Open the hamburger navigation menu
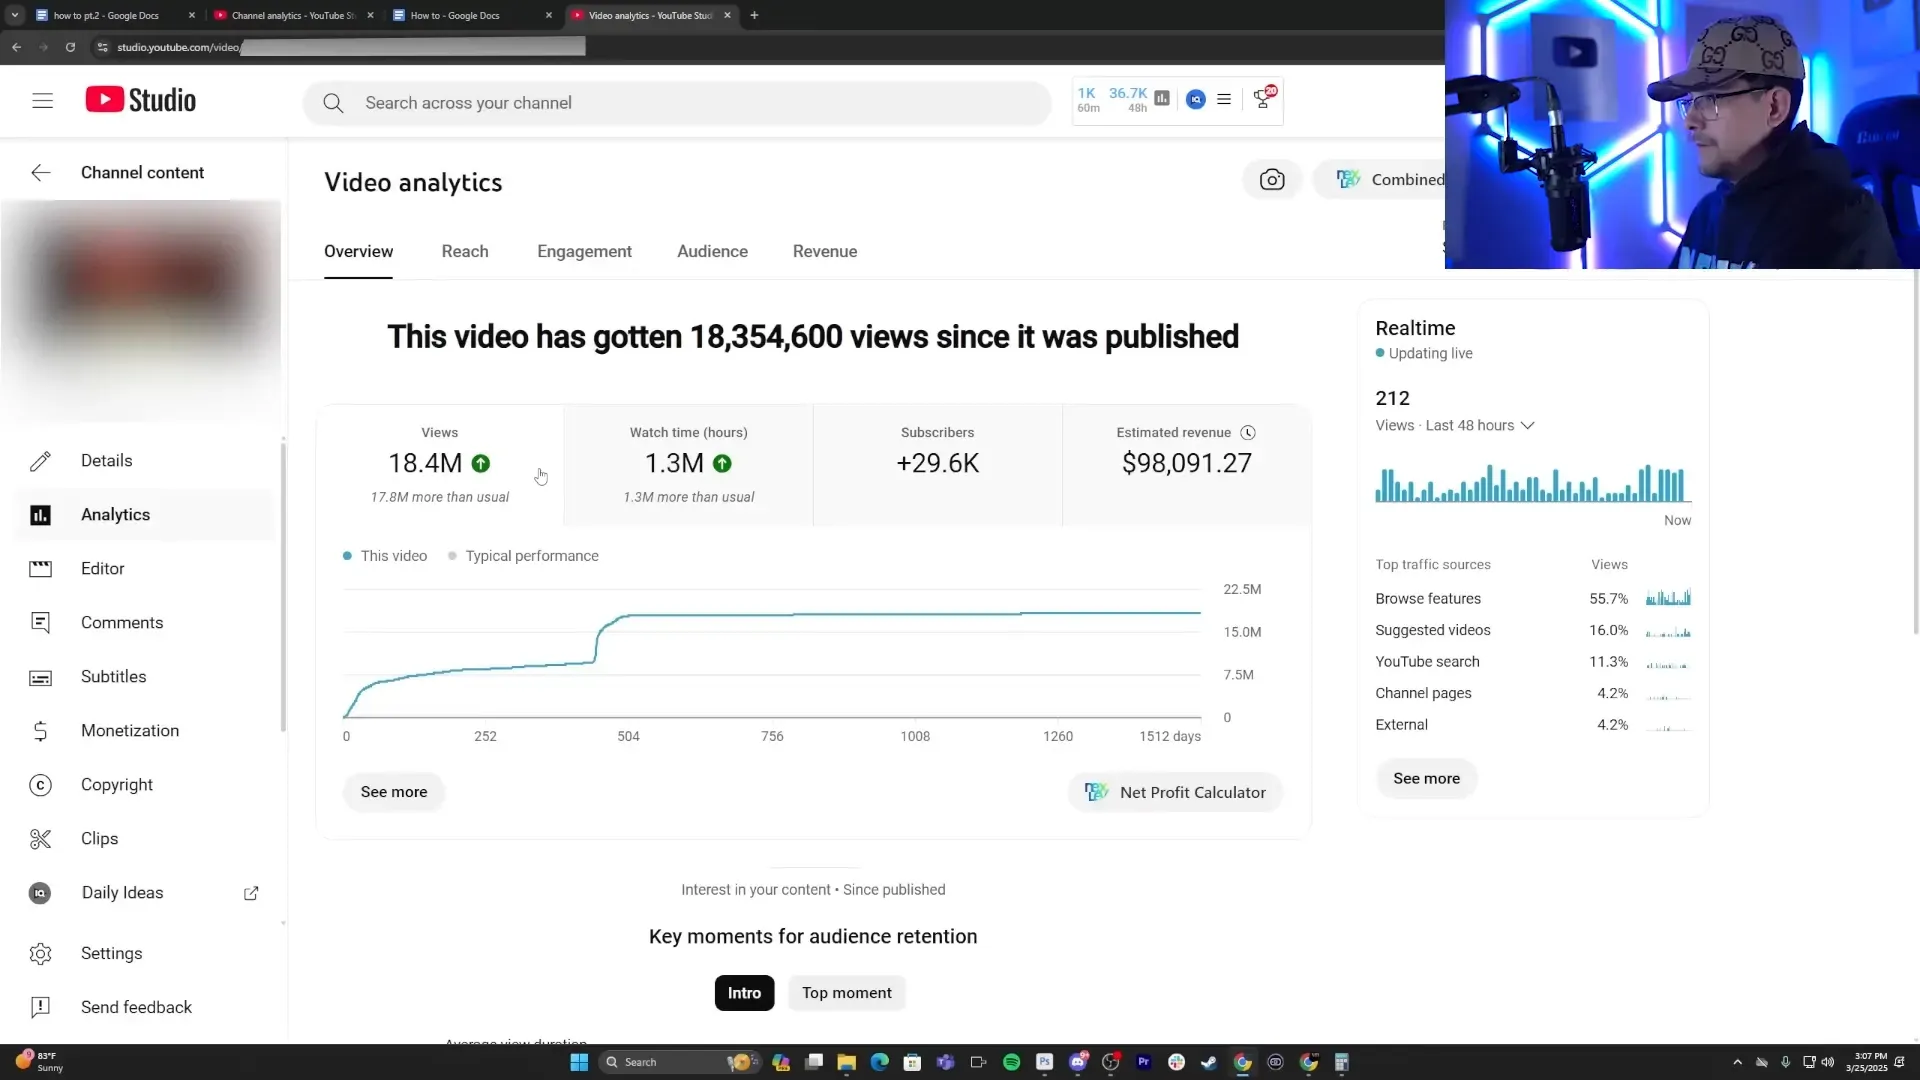 [42, 101]
